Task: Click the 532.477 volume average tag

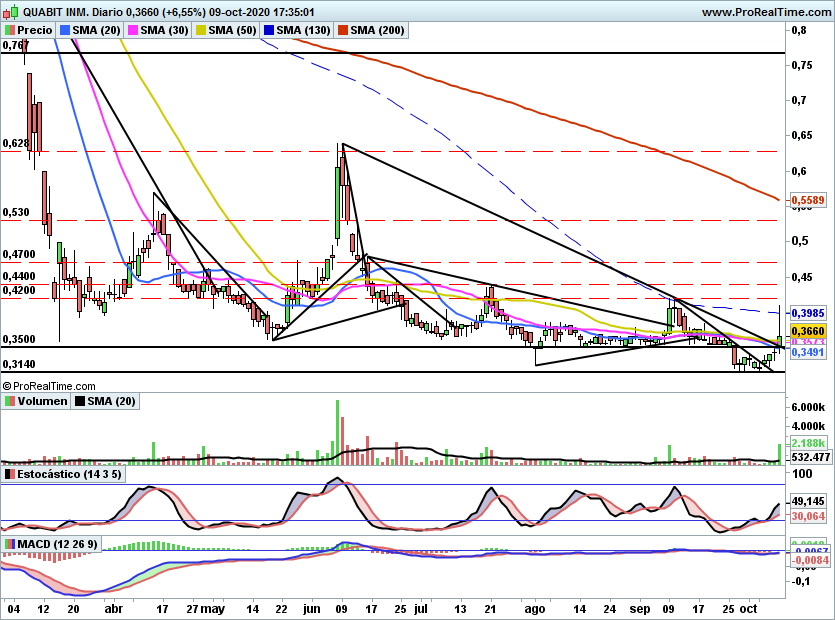Action: click(811, 457)
